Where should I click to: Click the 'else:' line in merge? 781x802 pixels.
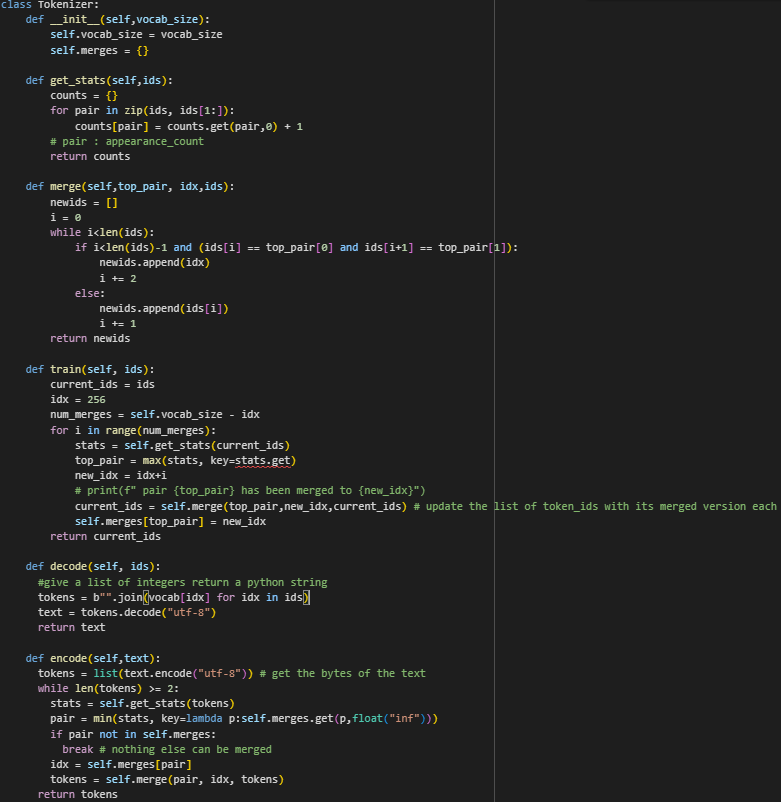[90, 294]
